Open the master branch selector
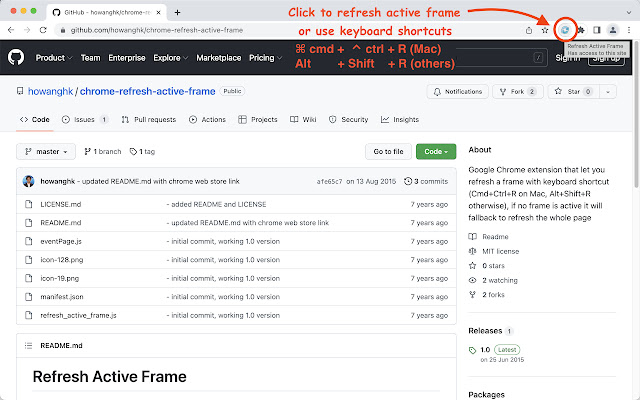This screenshot has width=640, height=400. (46, 151)
